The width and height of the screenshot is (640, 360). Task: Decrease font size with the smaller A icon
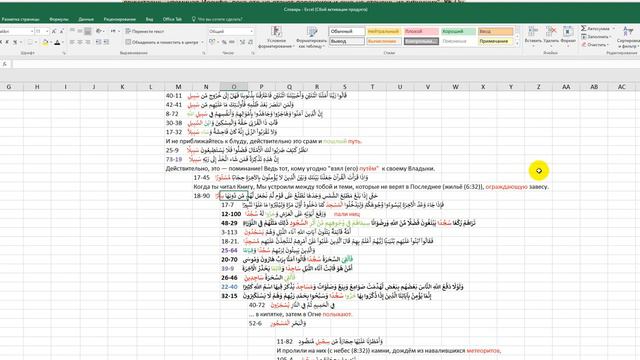61,31
